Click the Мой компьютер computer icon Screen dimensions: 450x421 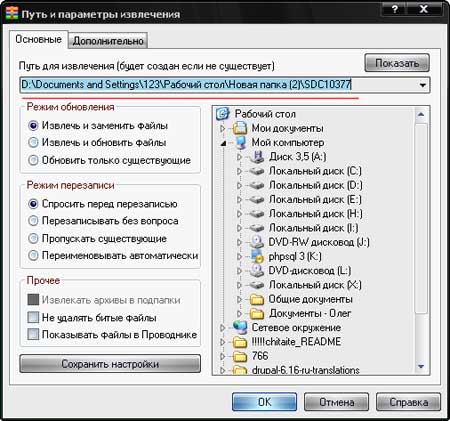pyautogui.click(x=240, y=142)
